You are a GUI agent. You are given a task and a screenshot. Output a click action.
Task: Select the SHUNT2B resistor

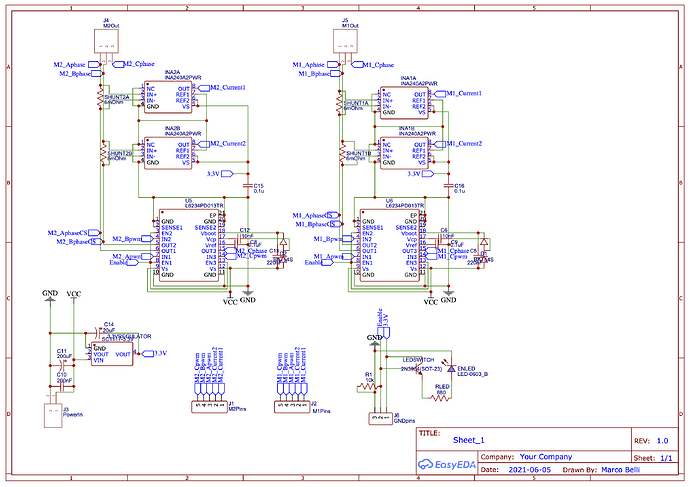pyautogui.click(x=104, y=153)
